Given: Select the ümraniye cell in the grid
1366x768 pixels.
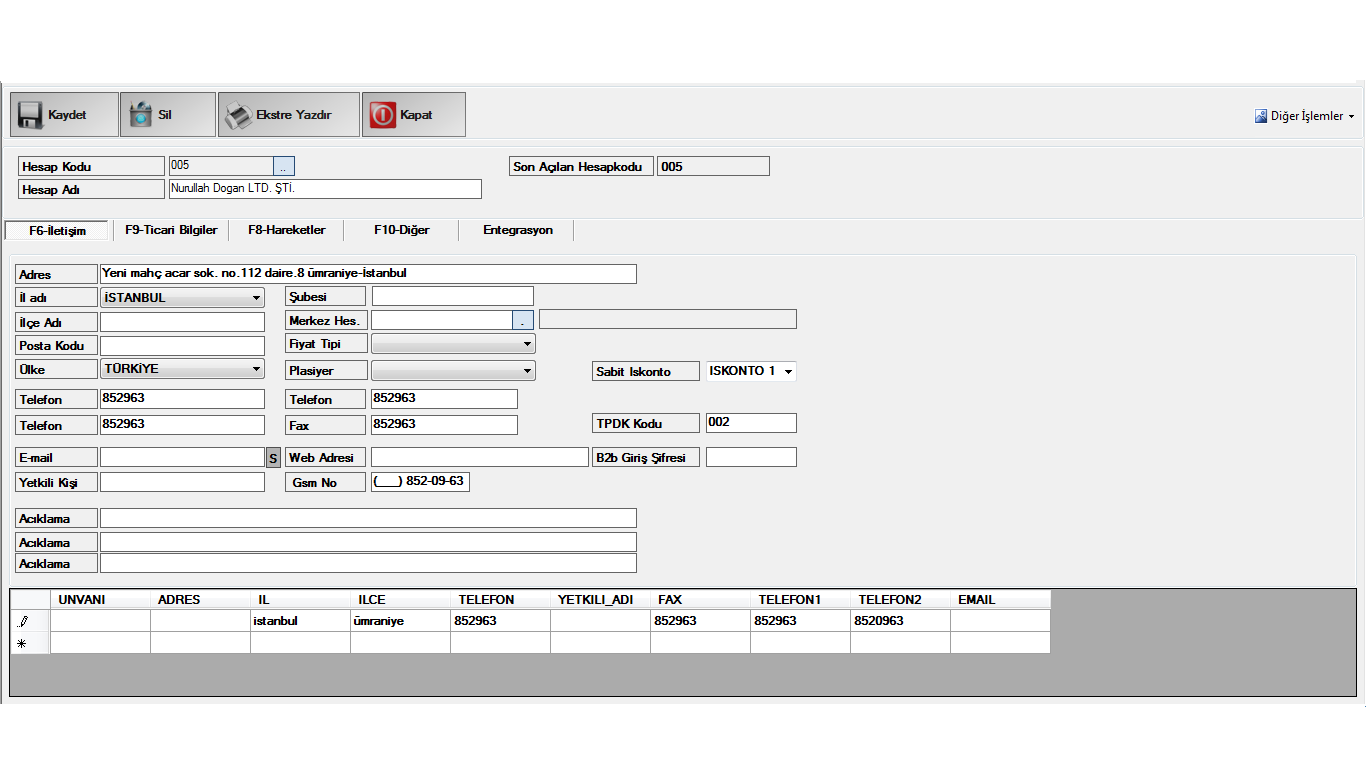Looking at the screenshot, I should click(x=400, y=621).
